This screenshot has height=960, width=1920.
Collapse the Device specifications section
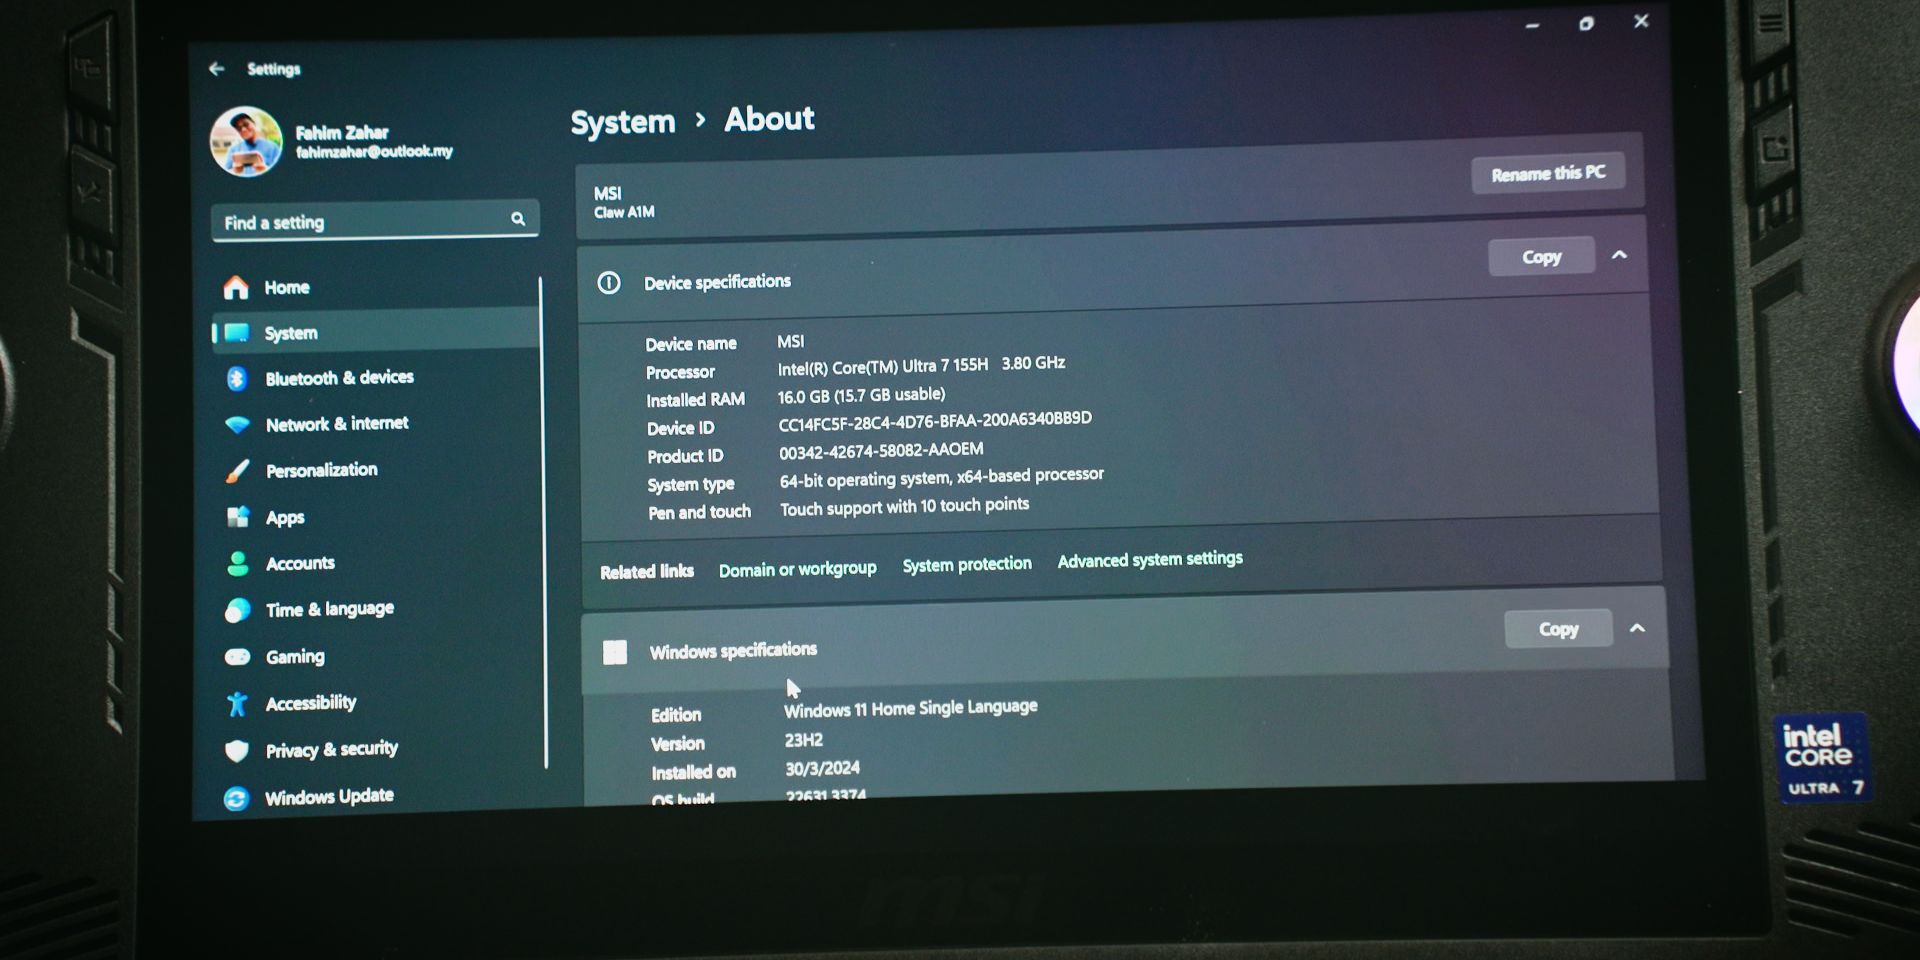click(1619, 255)
